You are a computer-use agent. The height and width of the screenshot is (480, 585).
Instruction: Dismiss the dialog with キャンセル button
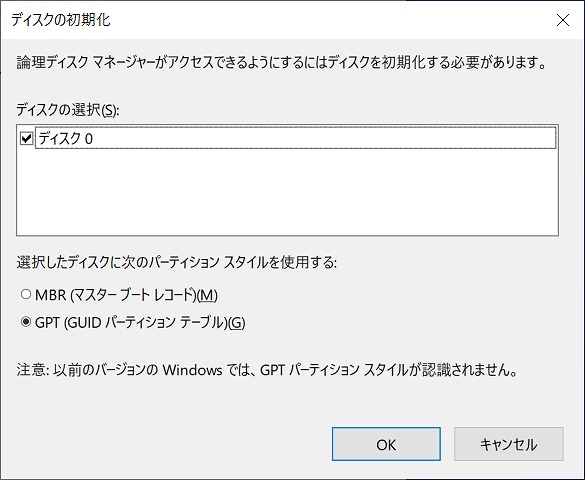click(x=509, y=444)
